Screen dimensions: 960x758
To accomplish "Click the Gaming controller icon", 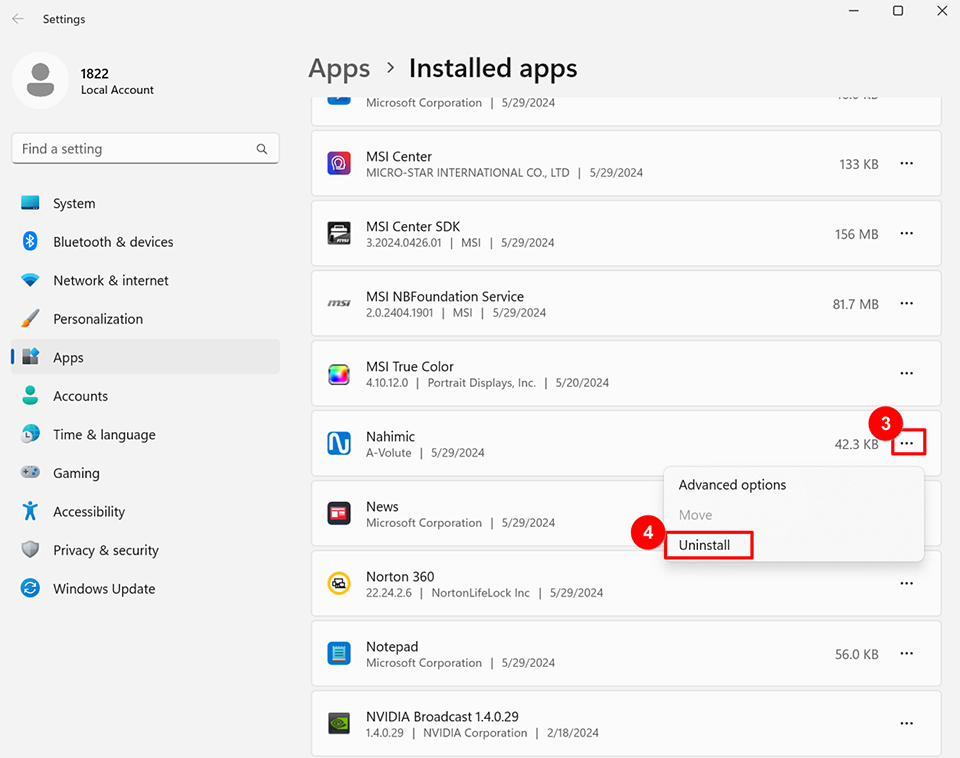I will pos(30,472).
